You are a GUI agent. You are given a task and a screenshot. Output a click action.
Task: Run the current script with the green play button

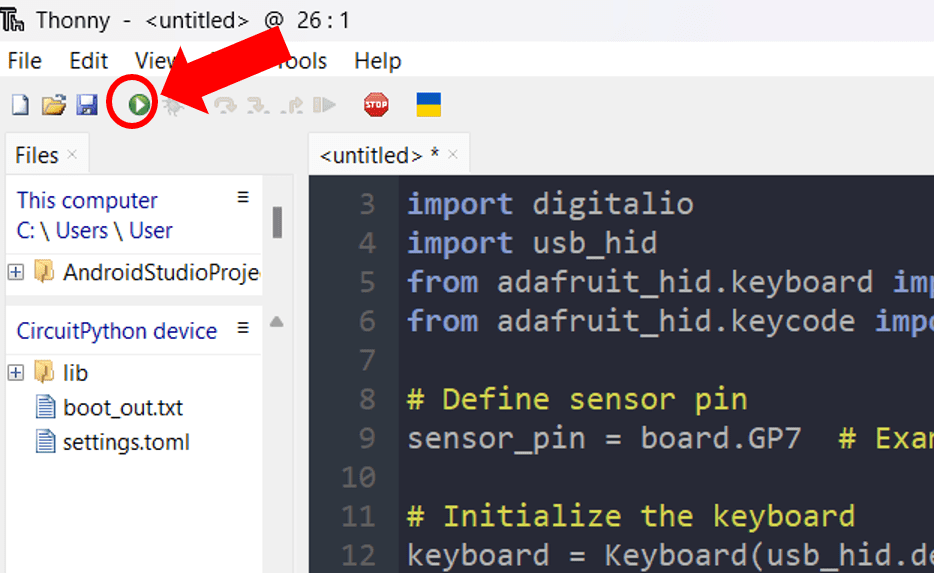[138, 104]
